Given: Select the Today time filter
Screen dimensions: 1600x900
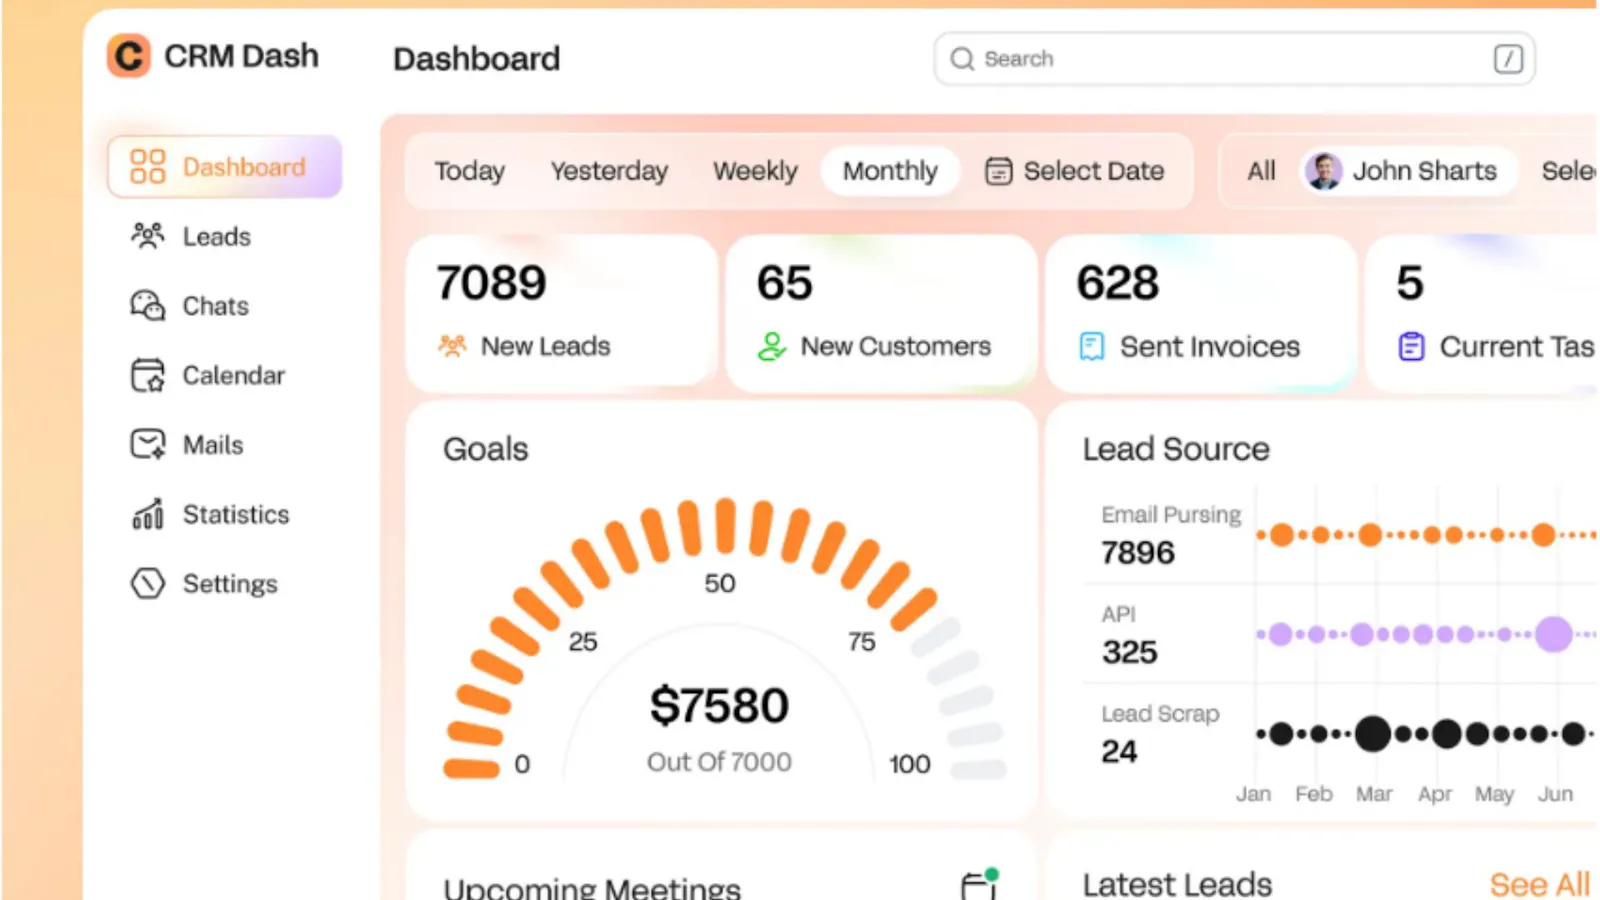Looking at the screenshot, I should 470,171.
